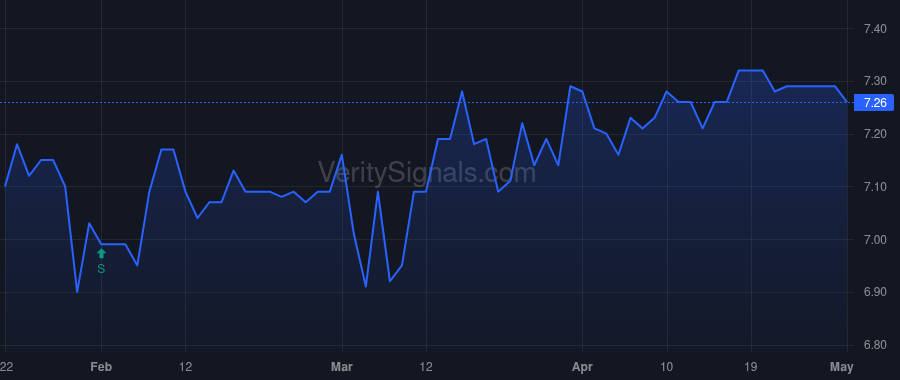The width and height of the screenshot is (900, 380).
Task: Click the 6.80 price axis label
Action: [x=875, y=345]
